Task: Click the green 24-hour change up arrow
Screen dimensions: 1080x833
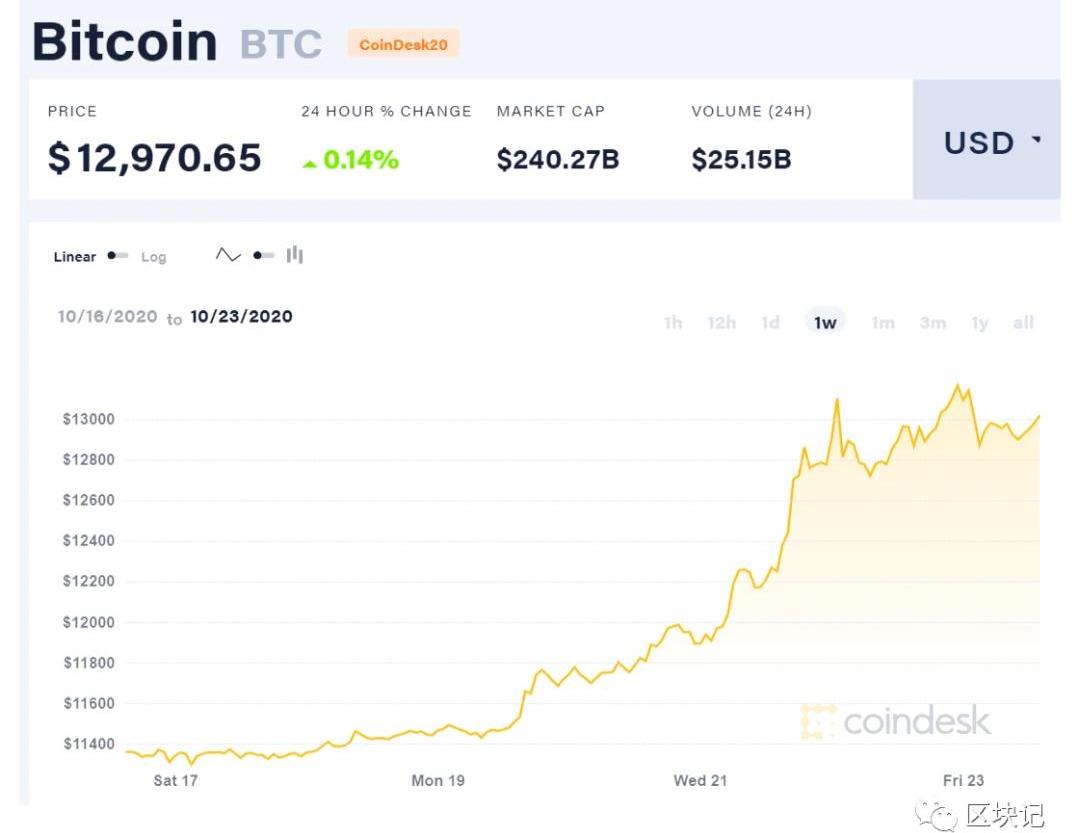Action: tap(310, 162)
